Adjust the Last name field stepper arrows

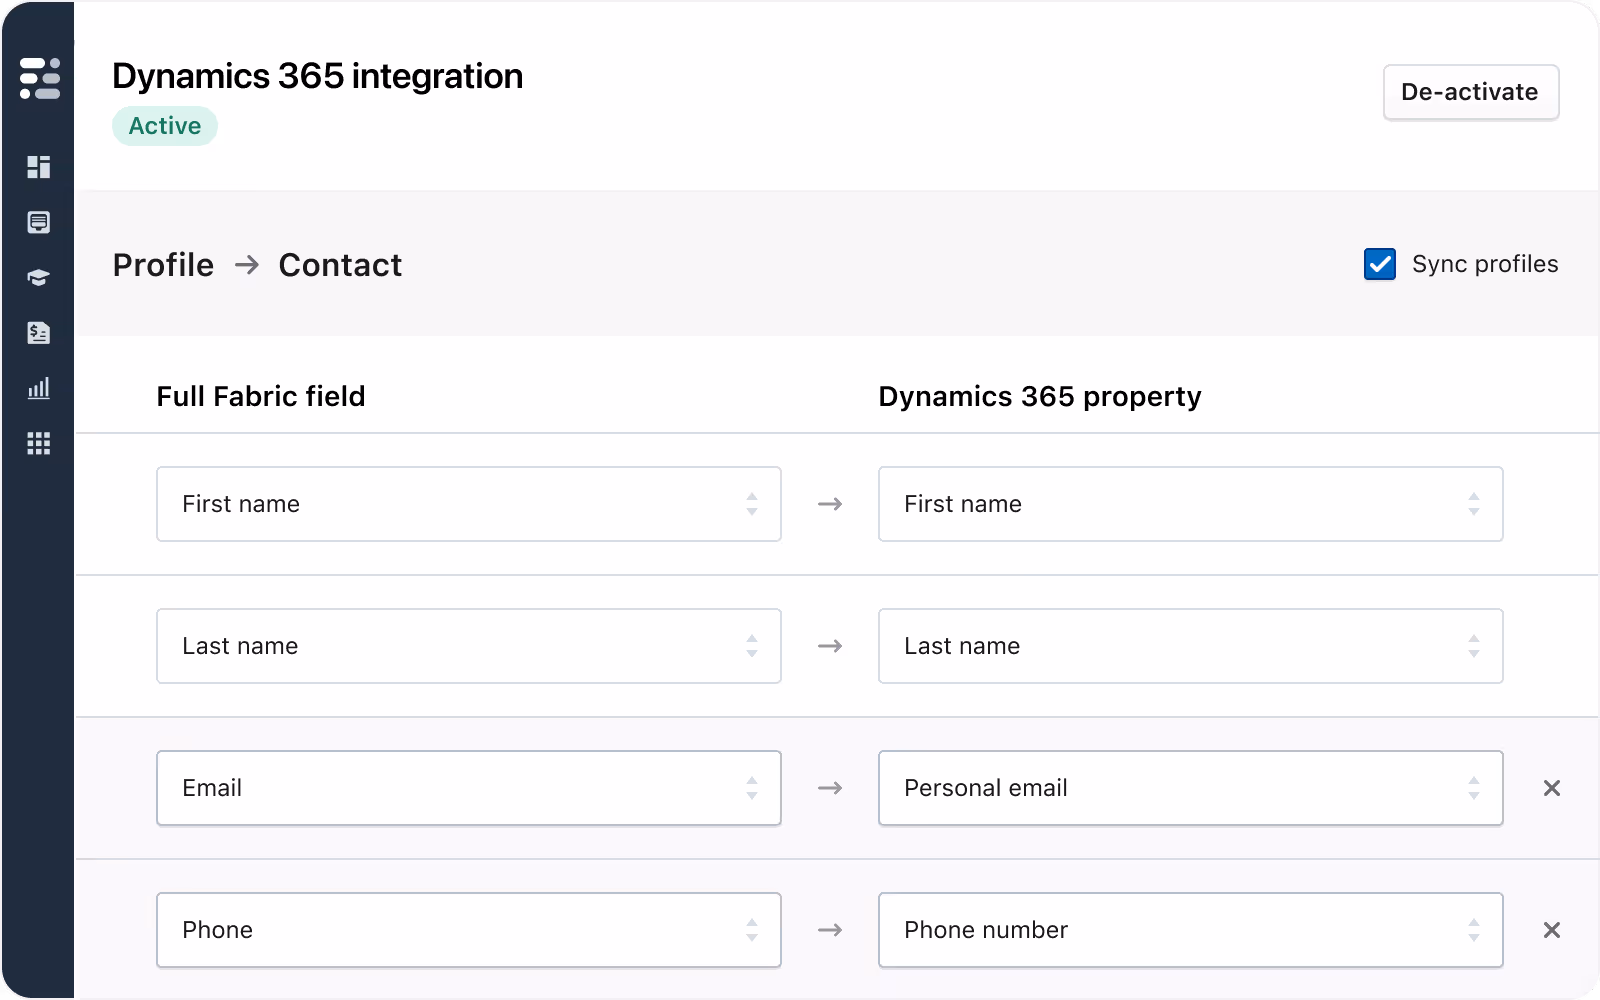[752, 646]
